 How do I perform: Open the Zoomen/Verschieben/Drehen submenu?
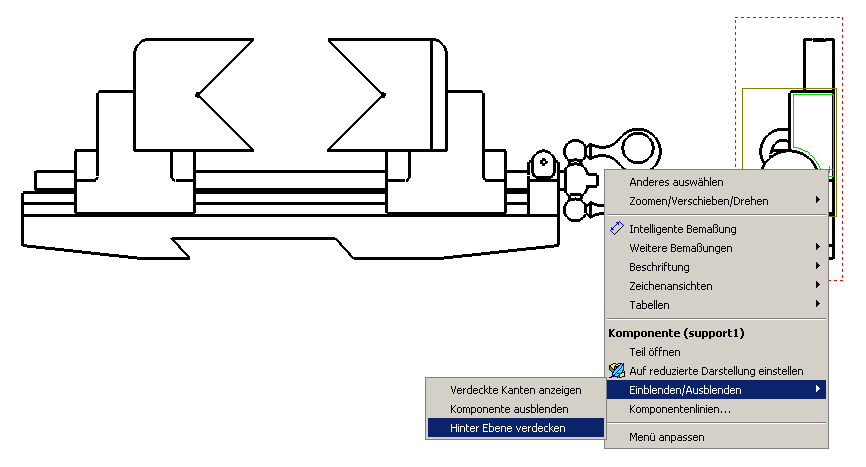point(716,201)
